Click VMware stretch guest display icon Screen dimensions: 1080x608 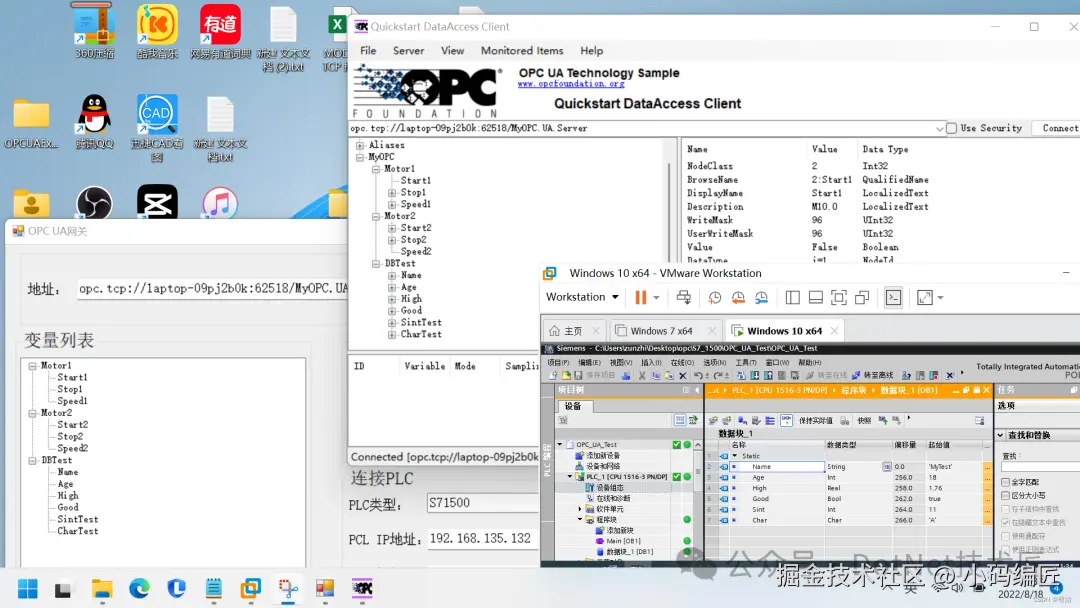[924, 297]
